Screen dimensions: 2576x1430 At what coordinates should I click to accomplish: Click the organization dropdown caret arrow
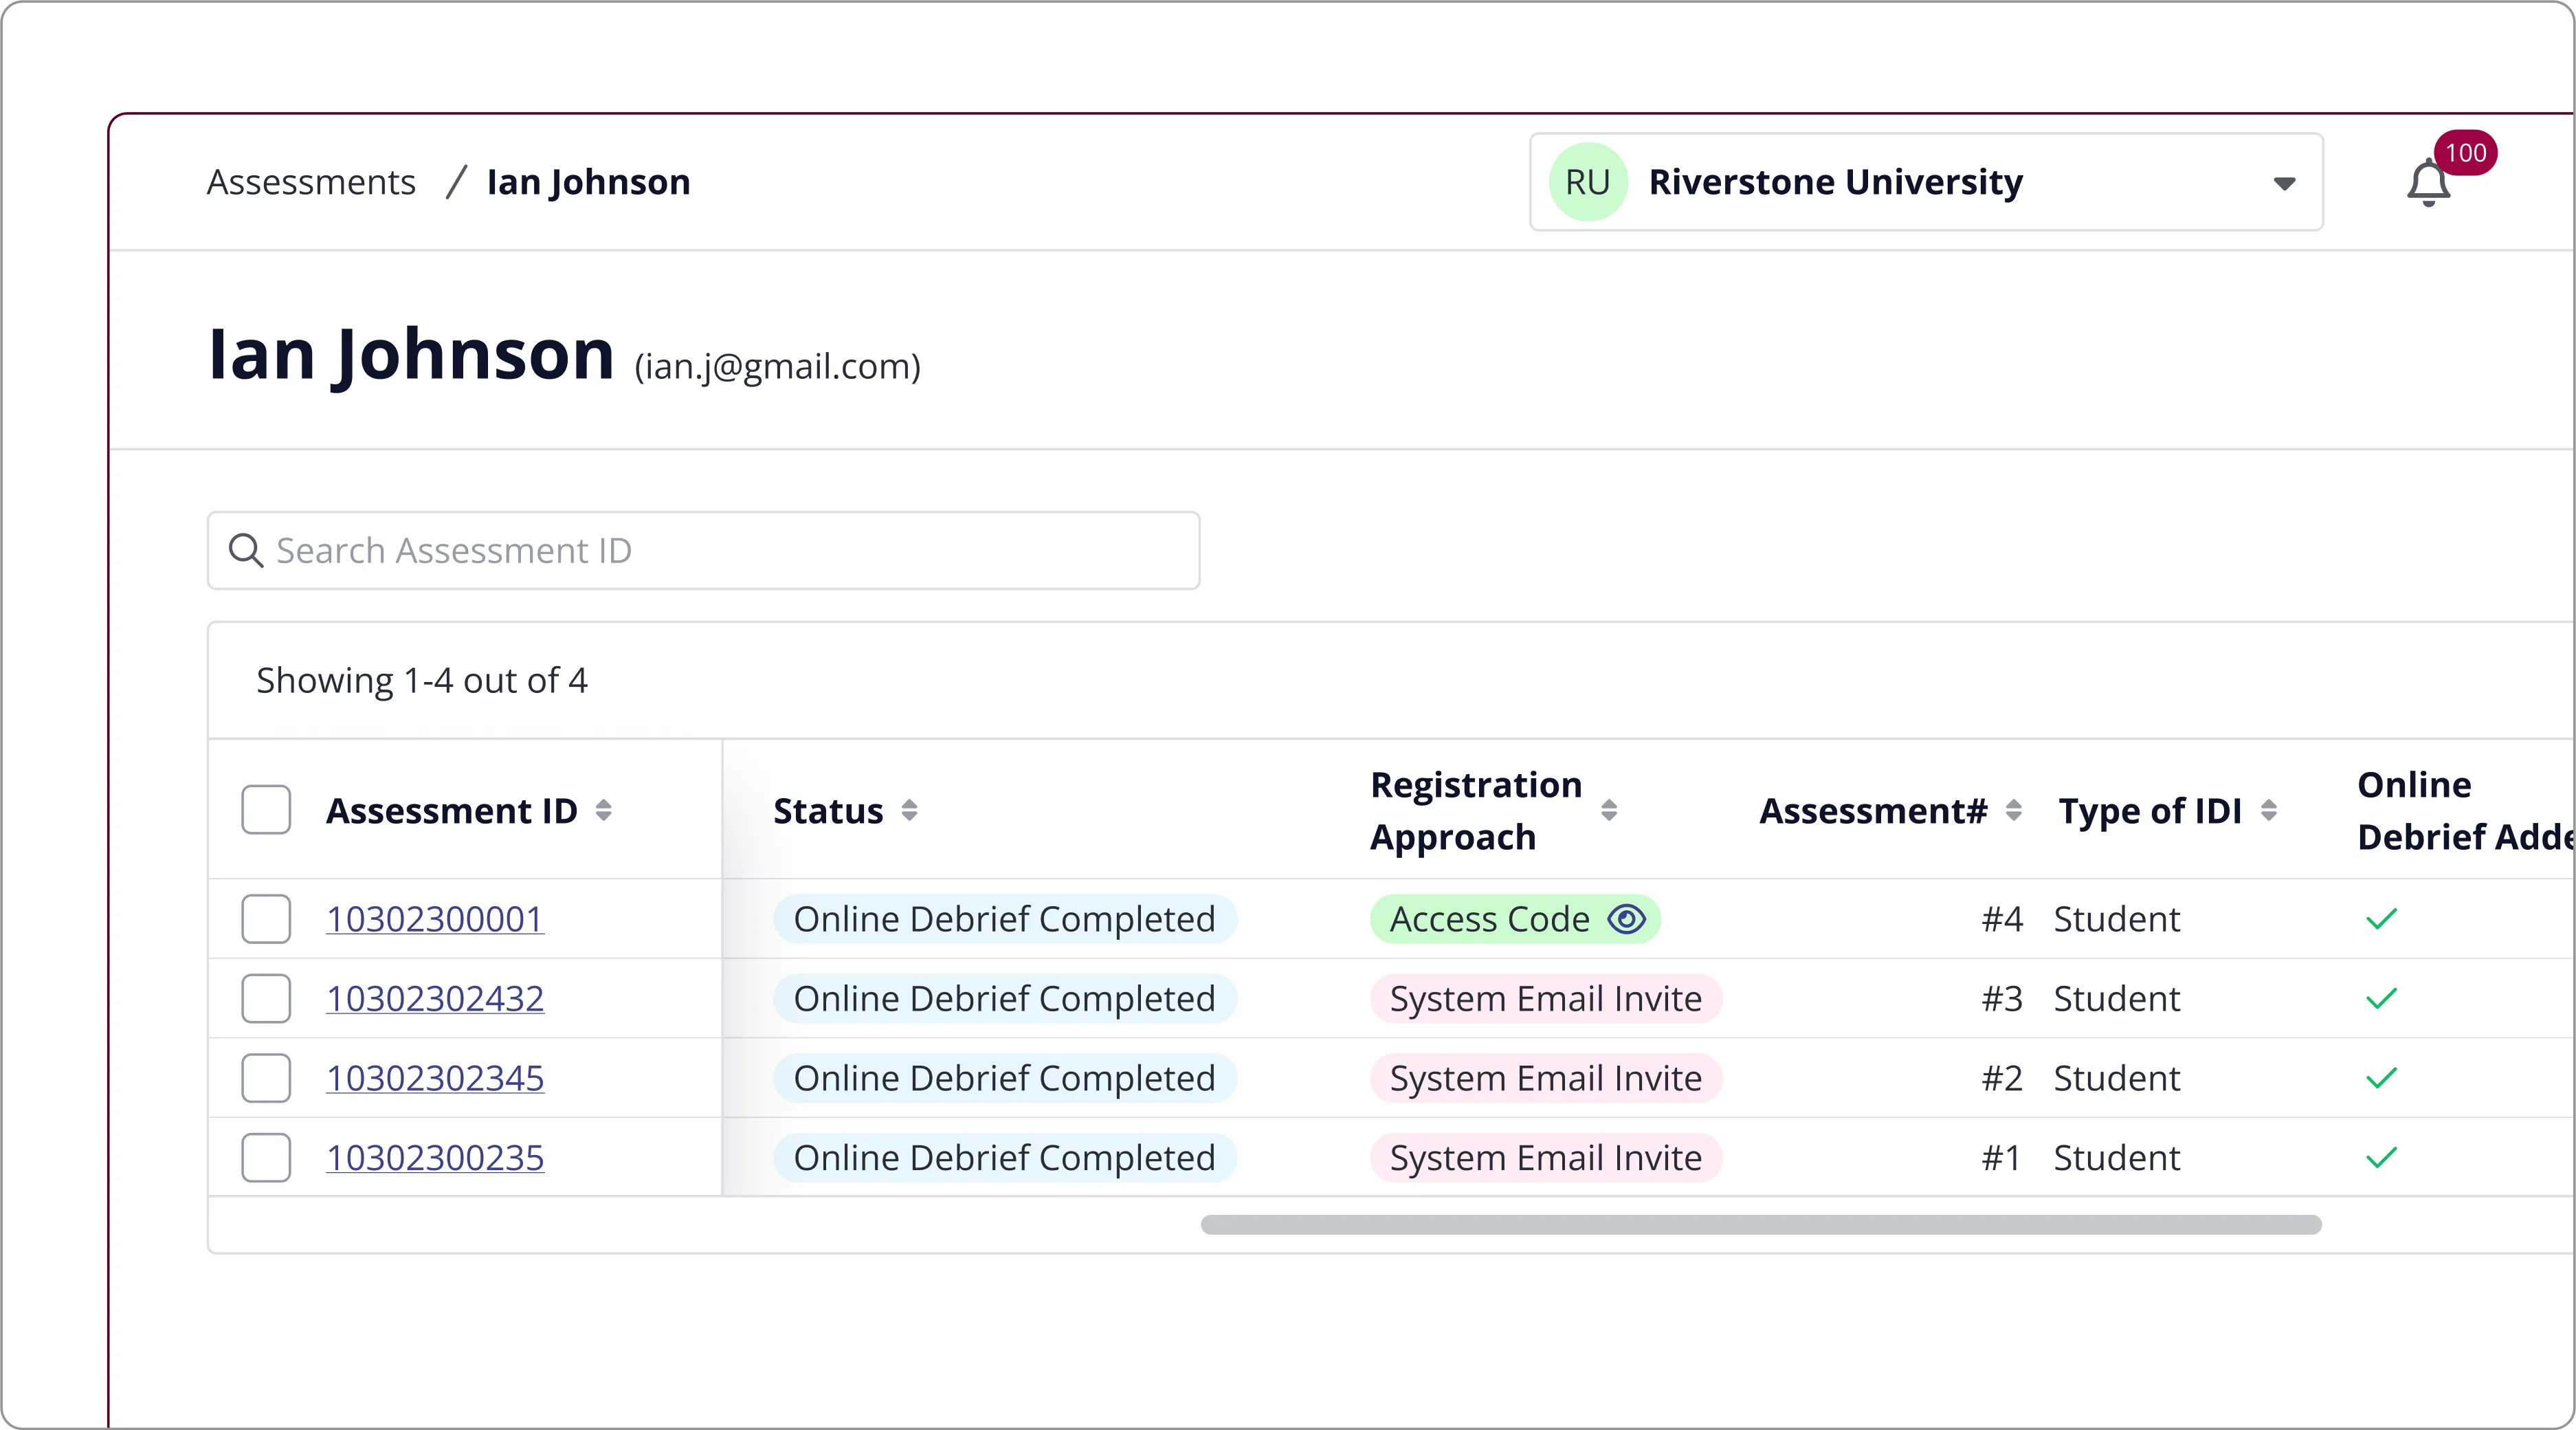pos(2284,184)
